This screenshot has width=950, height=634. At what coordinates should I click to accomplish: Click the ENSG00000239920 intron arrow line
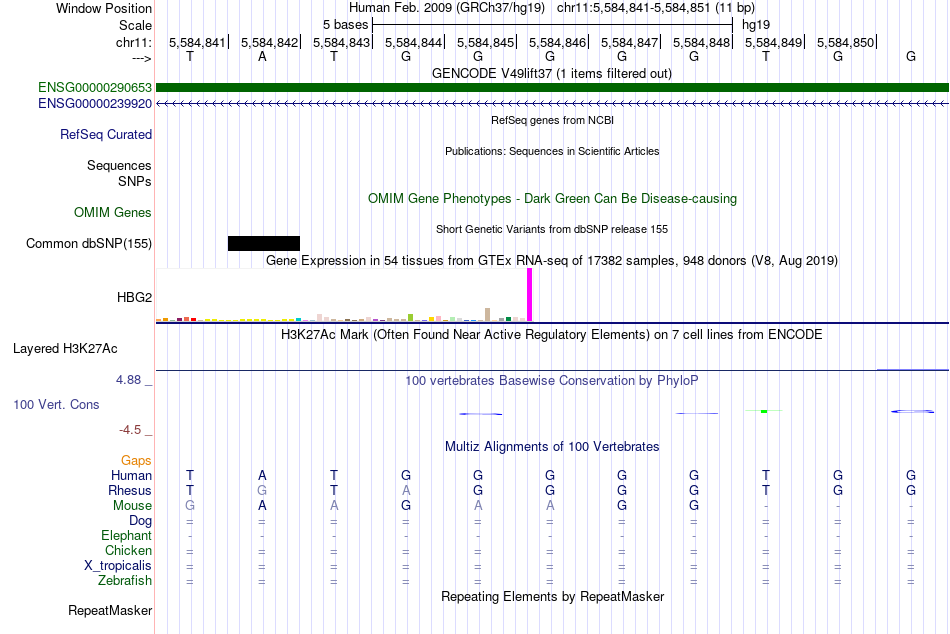tap(552, 104)
